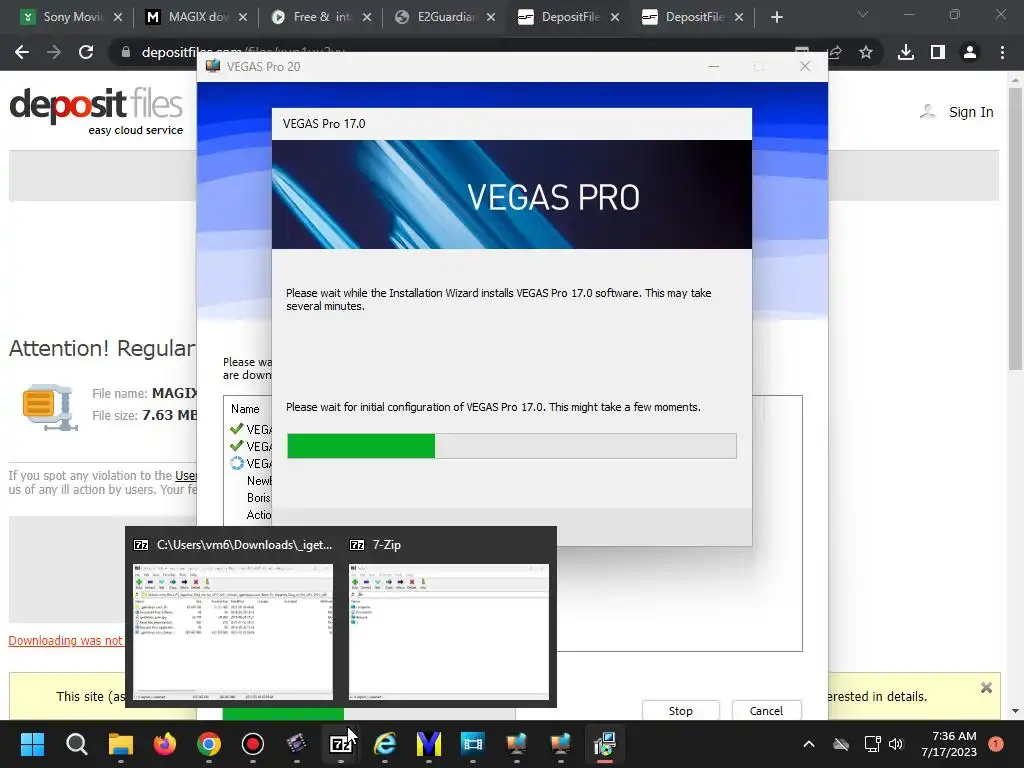The height and width of the screenshot is (768, 1024).
Task: Open Windows Search from taskbar
Action: tap(76, 744)
